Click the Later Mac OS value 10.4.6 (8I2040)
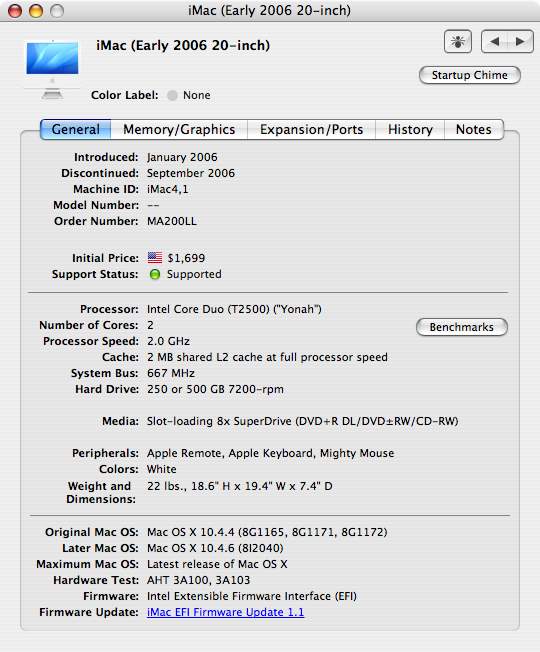Screen dimensions: 540x652 tap(215, 548)
